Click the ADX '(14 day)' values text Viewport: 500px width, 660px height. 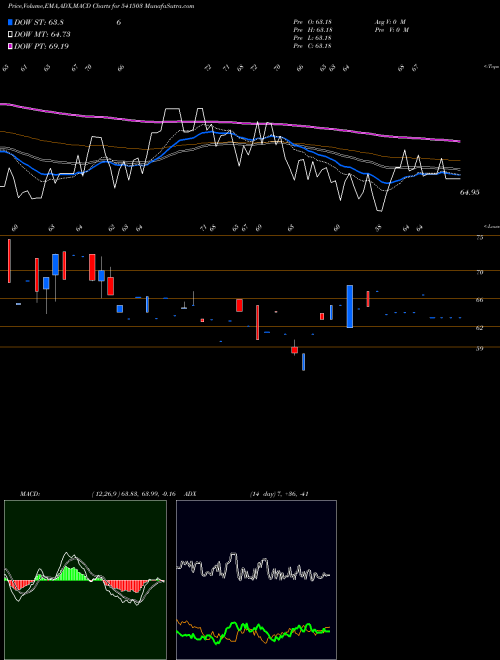point(279,494)
